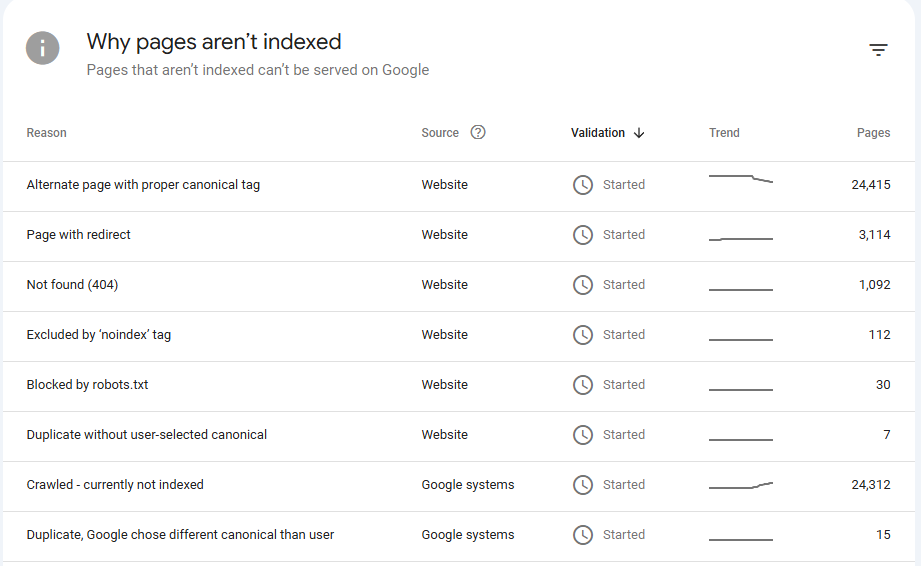
Task: Click the Source help question mark icon
Action: point(478,132)
